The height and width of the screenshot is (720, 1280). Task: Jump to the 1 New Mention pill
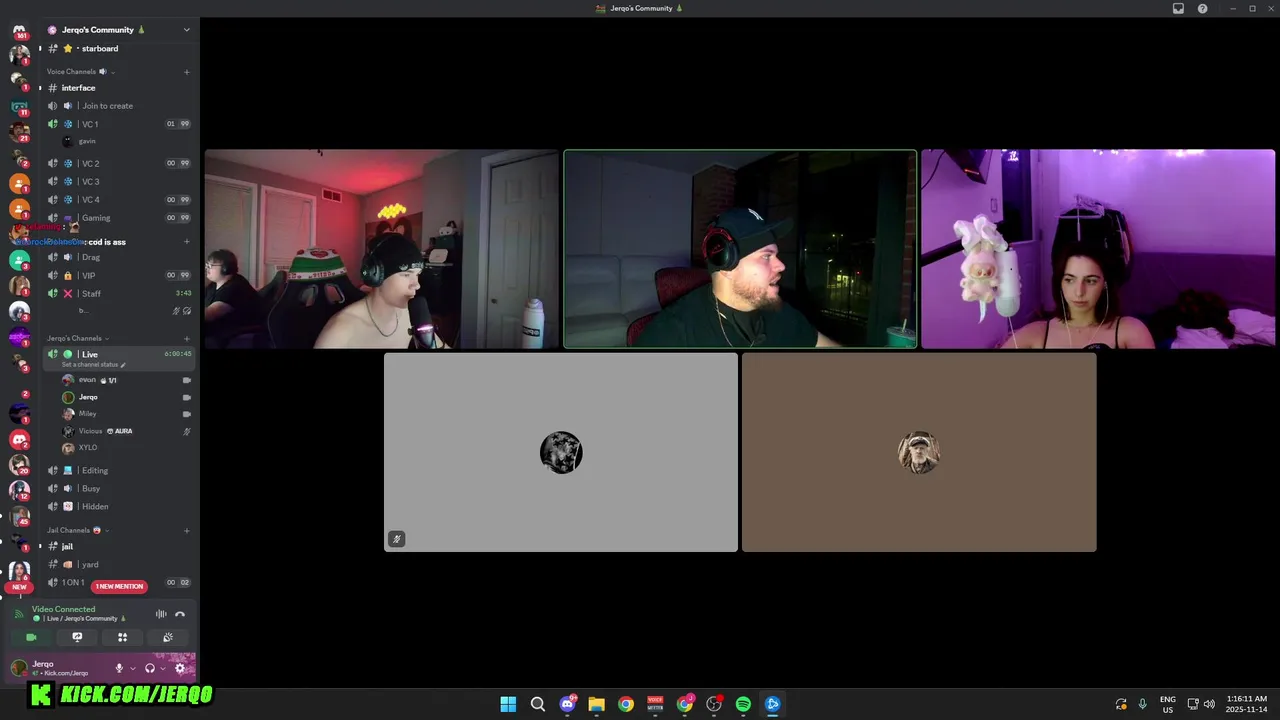coord(119,586)
